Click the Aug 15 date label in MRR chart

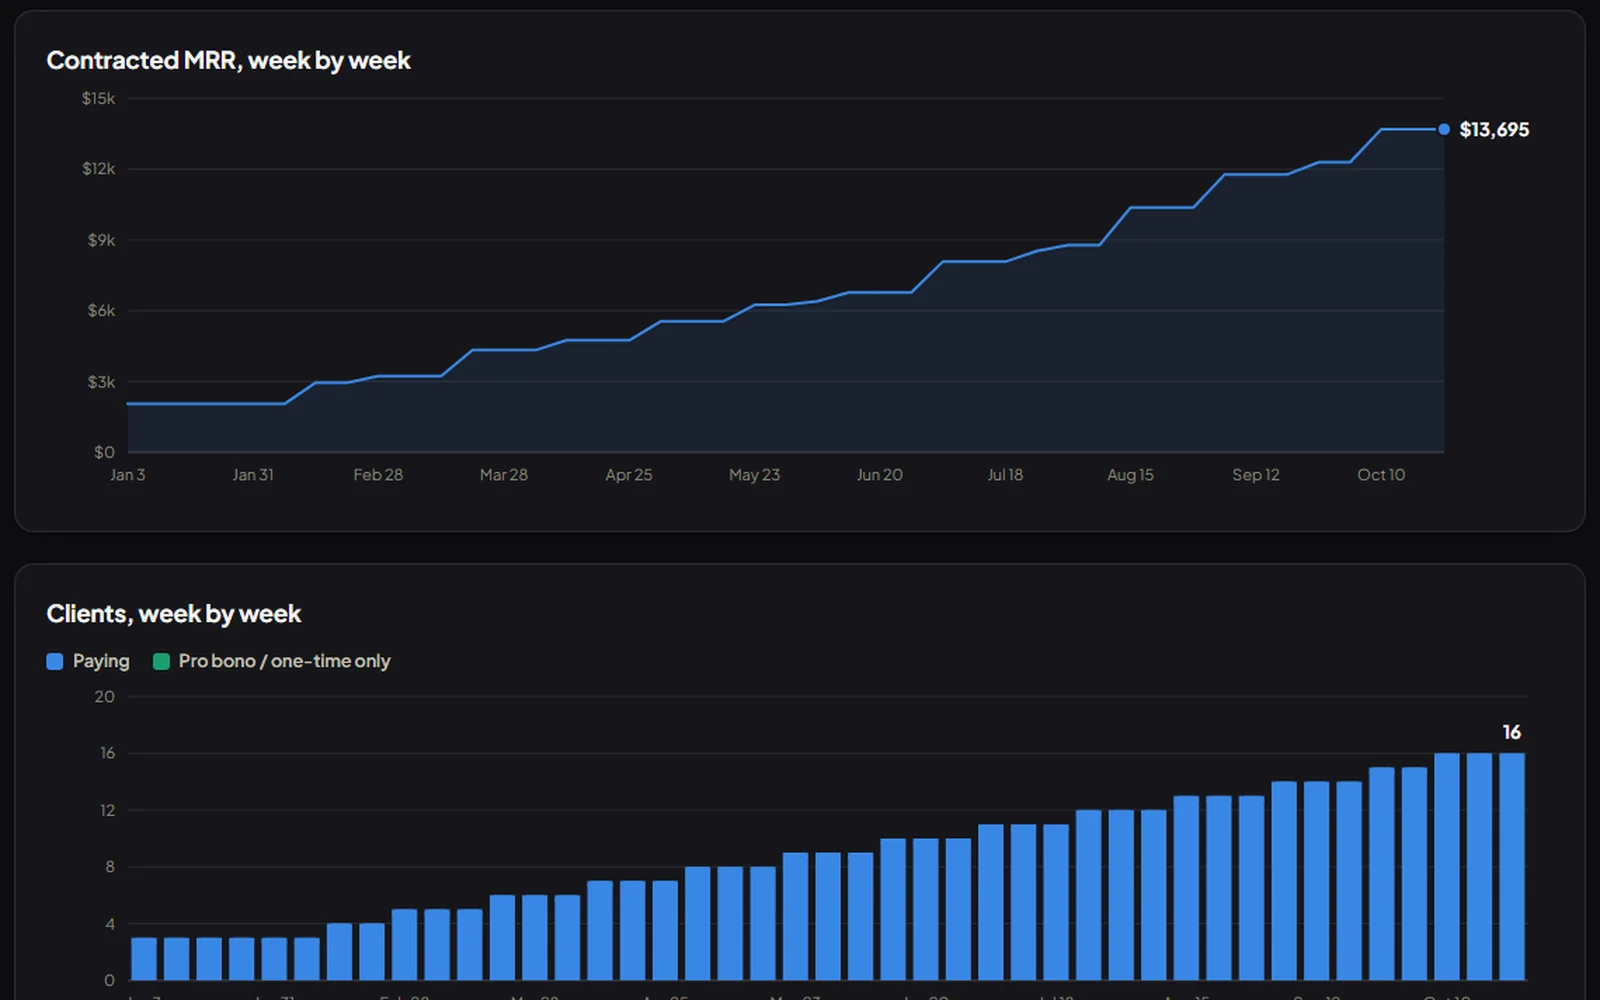tap(1130, 475)
